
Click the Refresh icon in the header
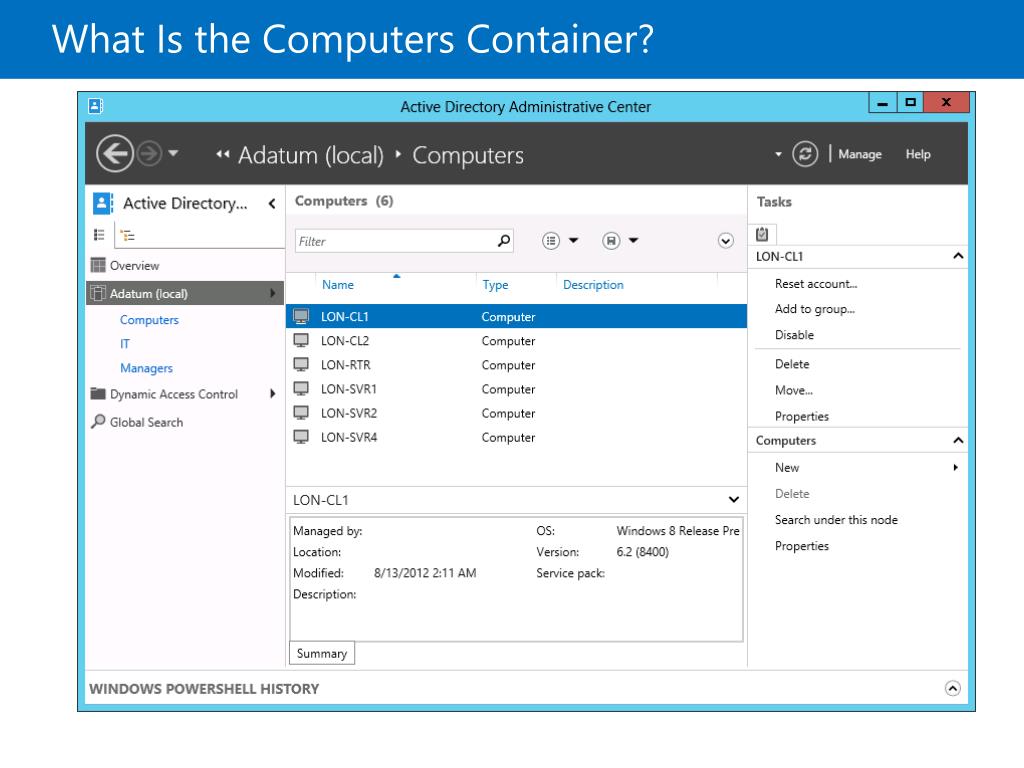pyautogui.click(x=805, y=154)
